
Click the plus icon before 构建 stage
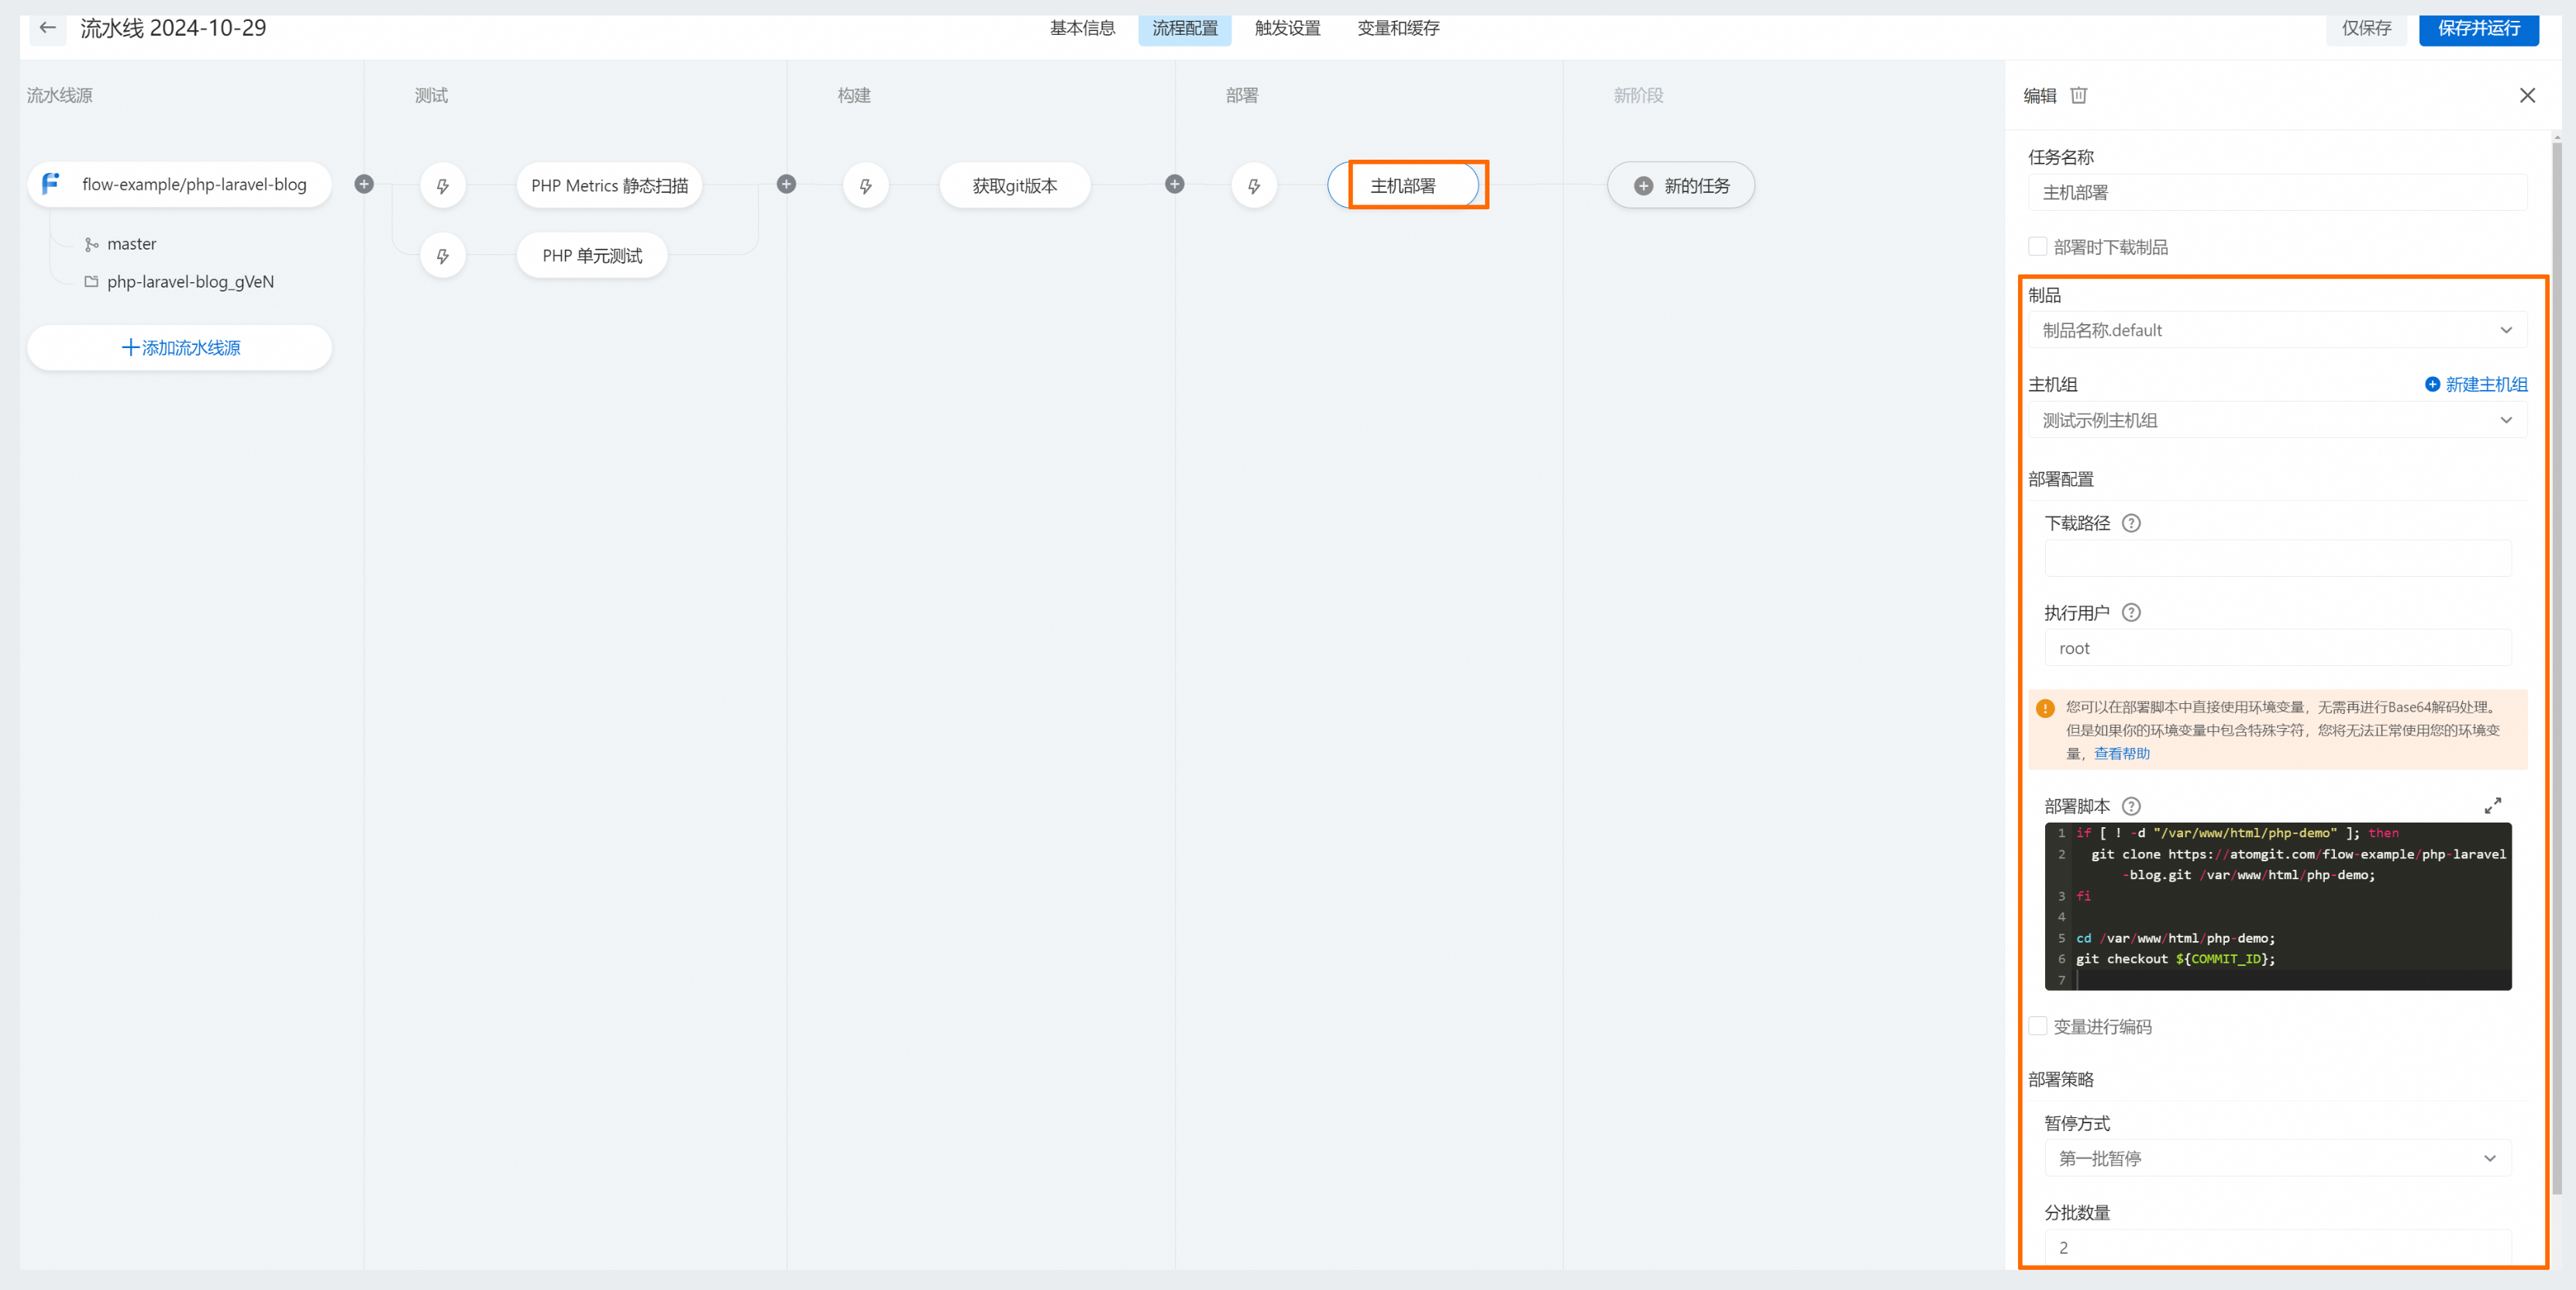click(787, 184)
